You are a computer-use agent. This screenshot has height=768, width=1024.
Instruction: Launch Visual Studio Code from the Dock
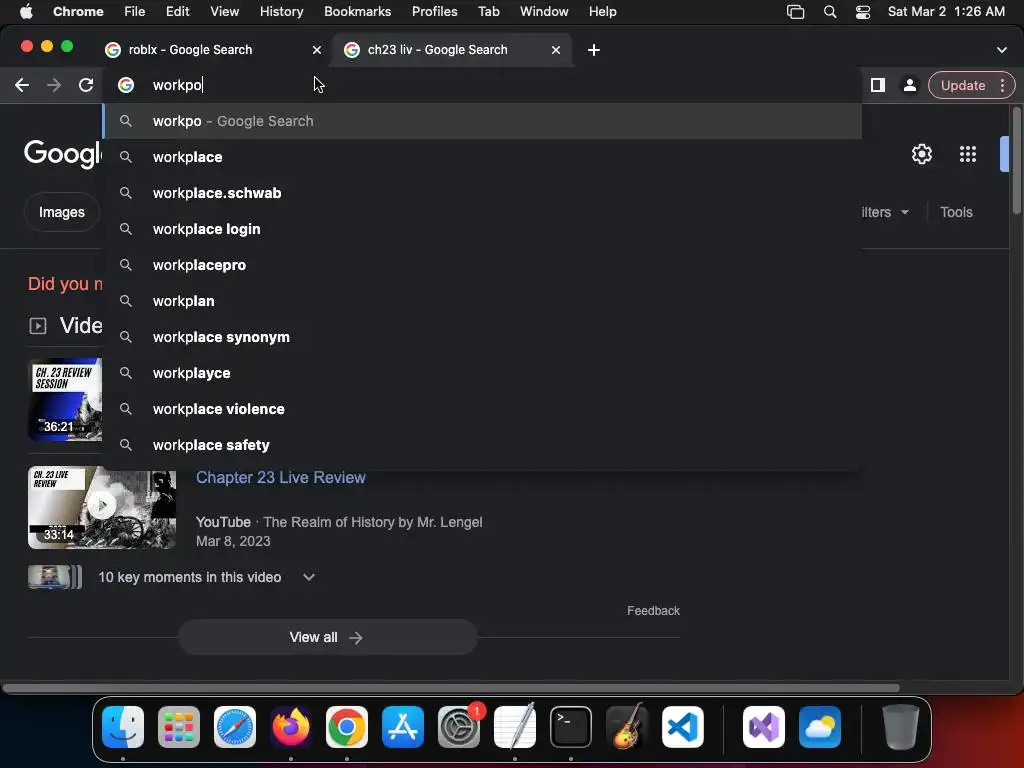[683, 727]
